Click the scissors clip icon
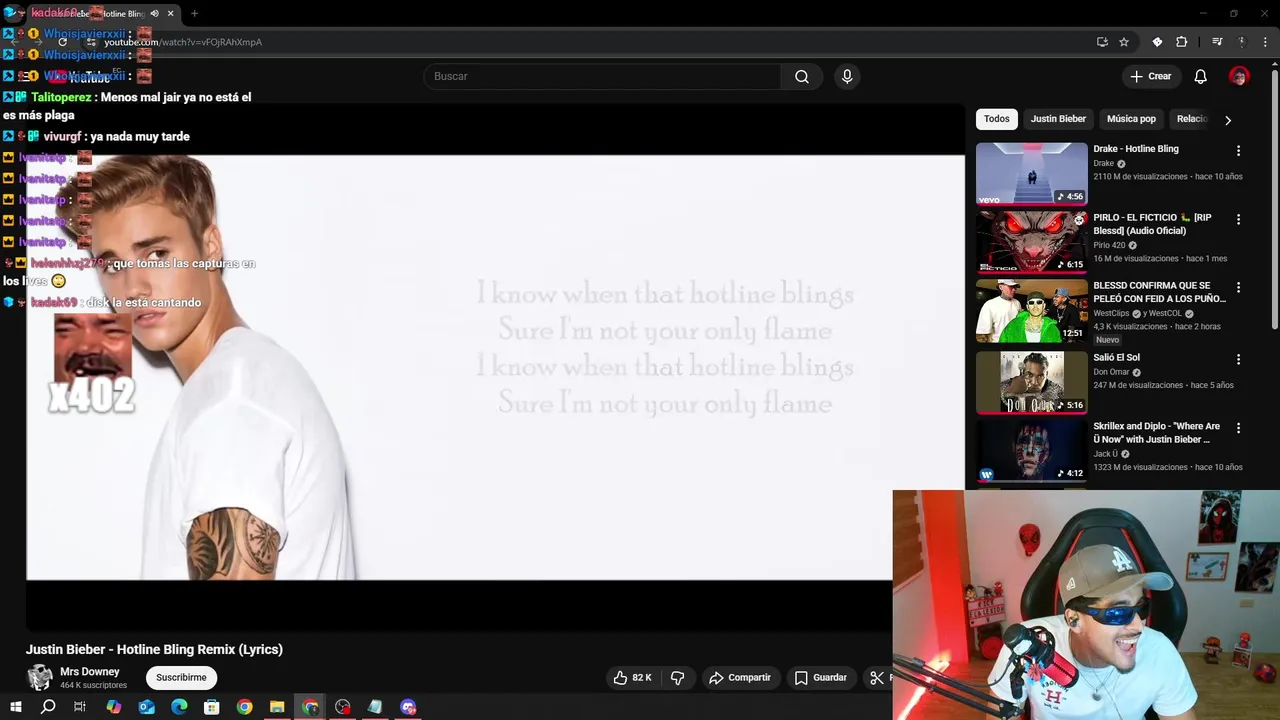The height and width of the screenshot is (720, 1280). click(877, 678)
